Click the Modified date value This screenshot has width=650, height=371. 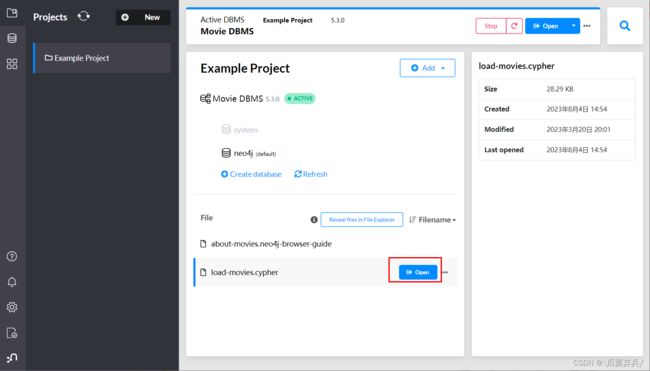pyautogui.click(x=578, y=129)
